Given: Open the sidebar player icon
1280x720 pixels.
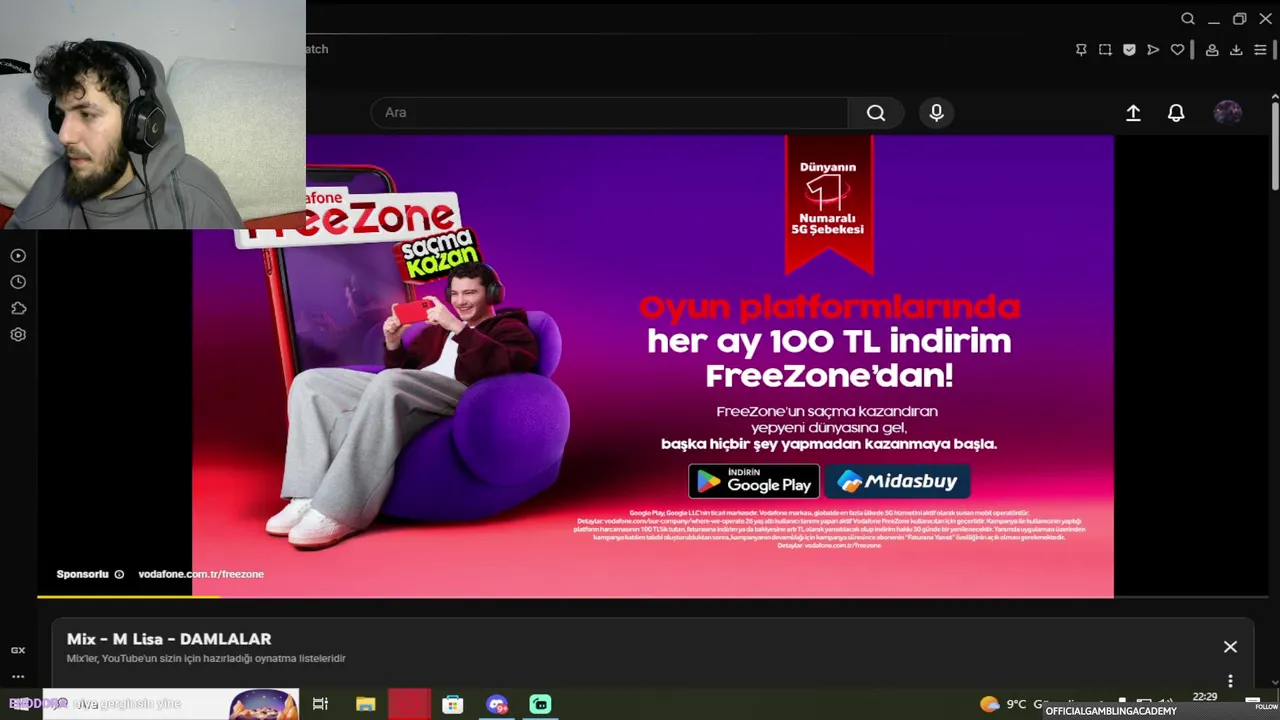Looking at the screenshot, I should click(x=18, y=256).
